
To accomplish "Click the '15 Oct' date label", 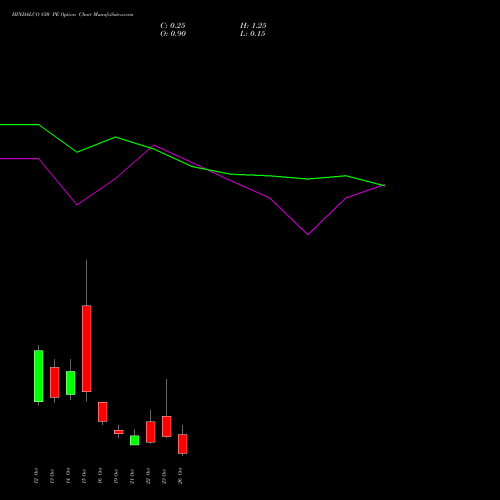I will 84,476.
